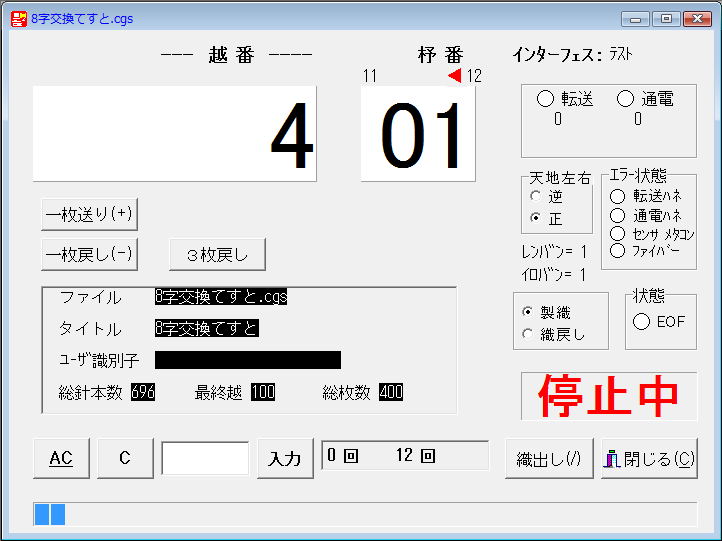Choose the 製織 weaving mode

(528, 312)
